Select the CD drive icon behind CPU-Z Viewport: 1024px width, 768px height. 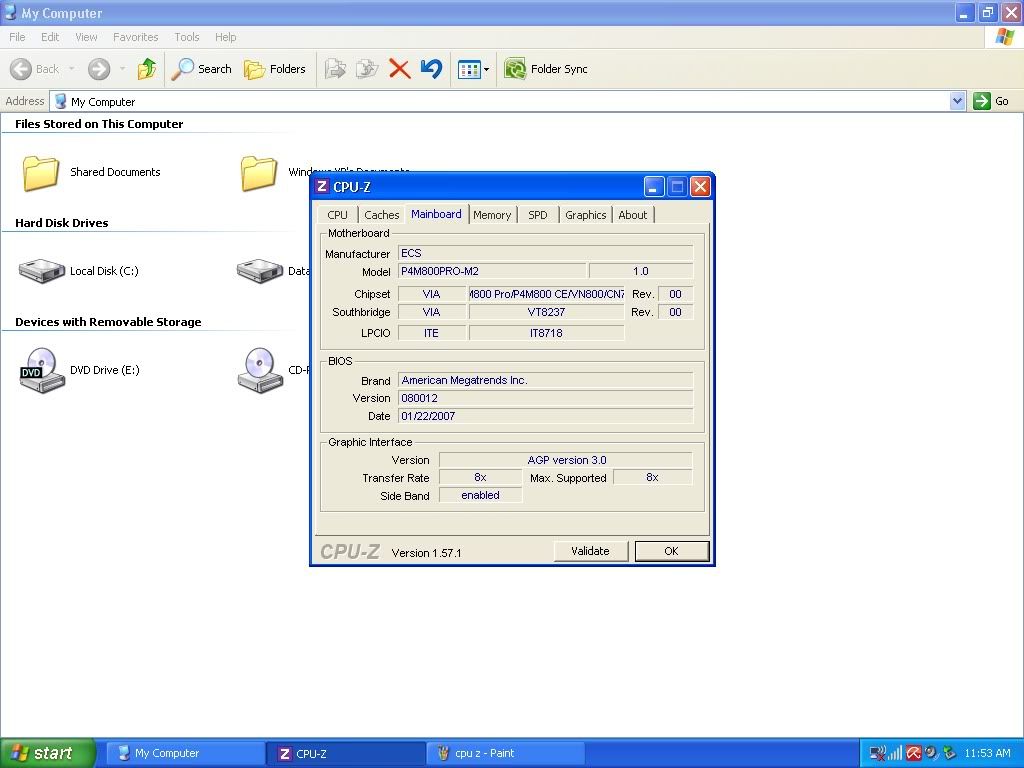pos(260,370)
